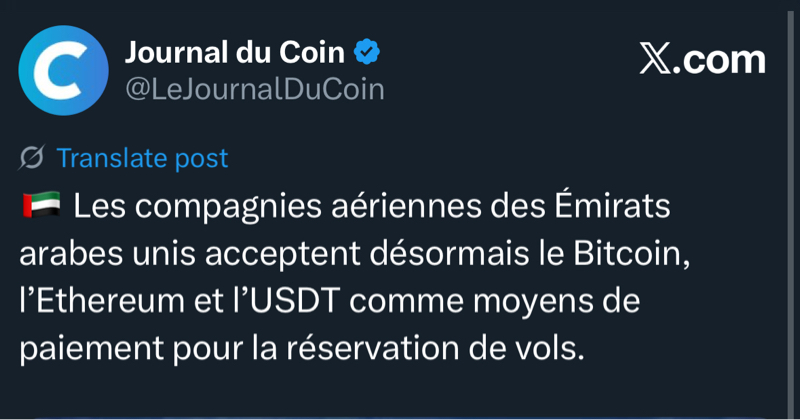This screenshot has width=800, height=420.
Task: Click the crossed-circle translate icon
Action: (32, 157)
